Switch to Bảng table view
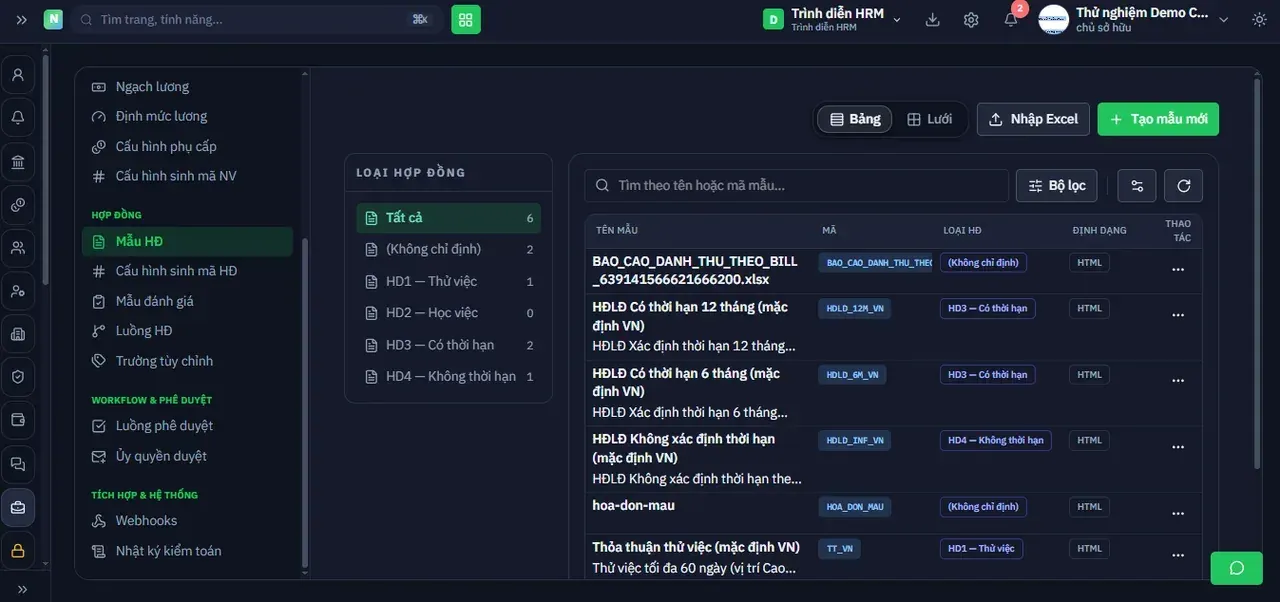1280x602 pixels. click(x=855, y=119)
